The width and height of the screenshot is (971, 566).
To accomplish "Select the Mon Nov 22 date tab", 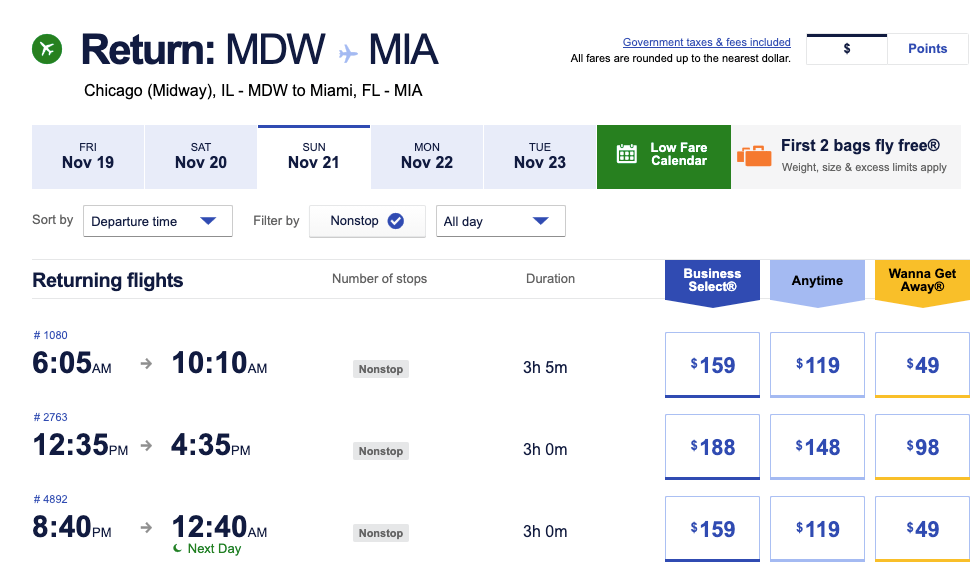I will click(427, 156).
